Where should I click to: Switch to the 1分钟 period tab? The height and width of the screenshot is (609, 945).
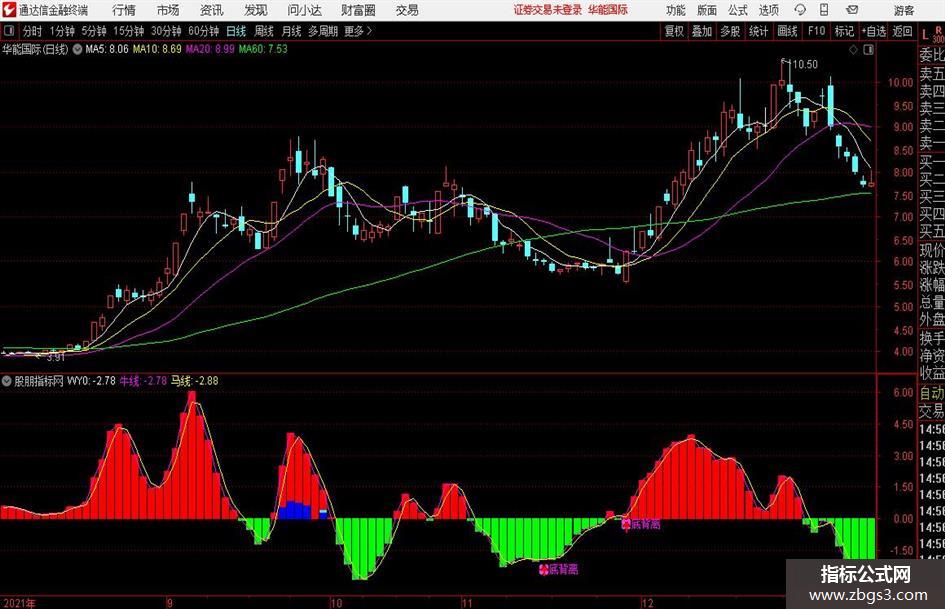[x=61, y=31]
